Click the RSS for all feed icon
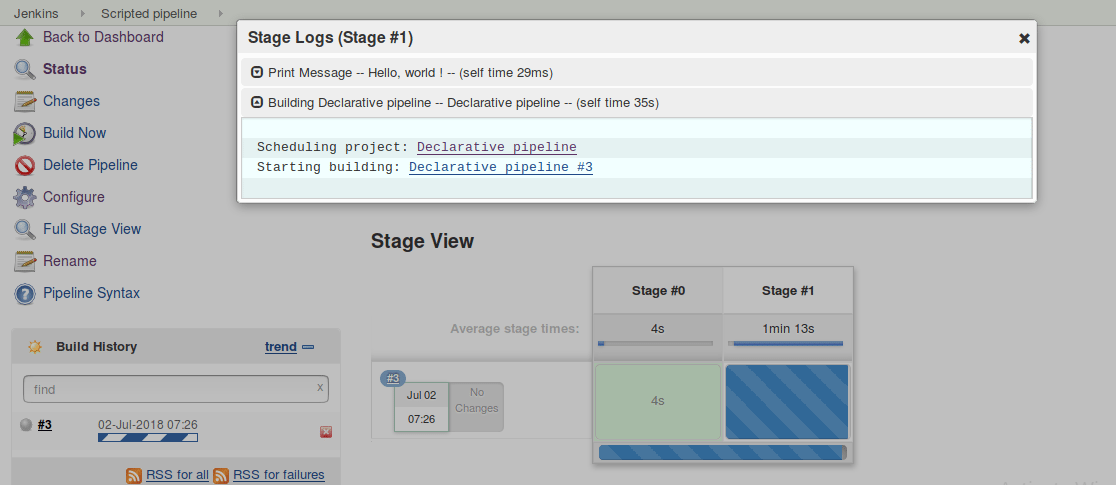 pos(134,475)
